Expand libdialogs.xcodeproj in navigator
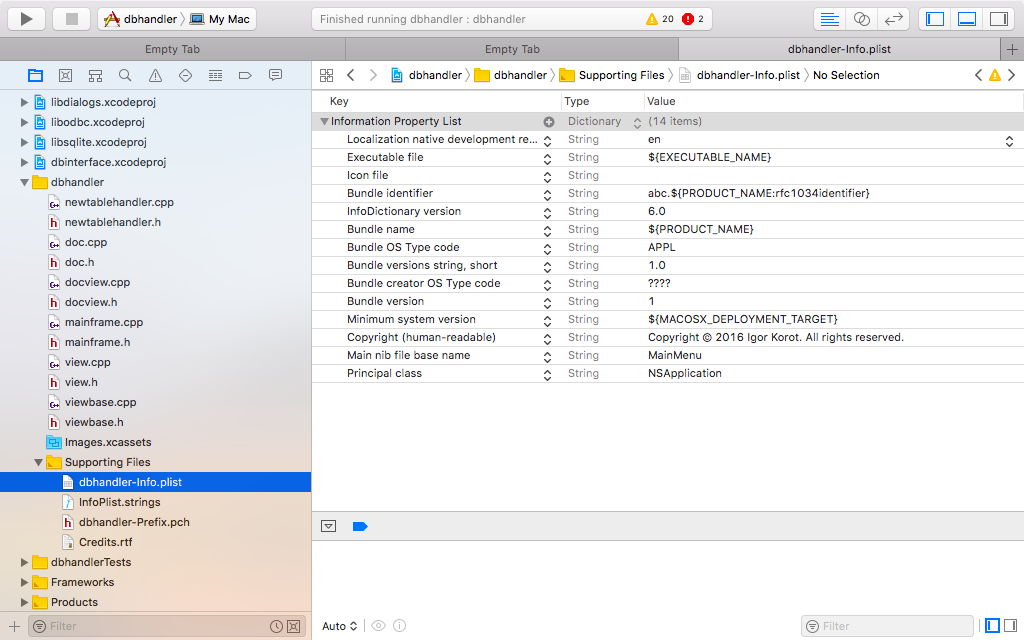Image resolution: width=1024 pixels, height=640 pixels. click(x=24, y=103)
